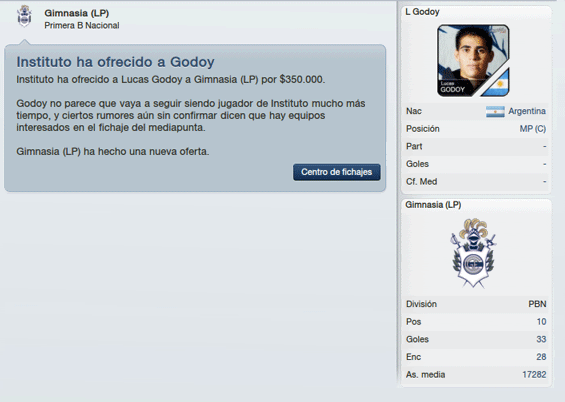565x402 pixels.
Task: Click the As. media 17282 attendance row
Action: 476,375
